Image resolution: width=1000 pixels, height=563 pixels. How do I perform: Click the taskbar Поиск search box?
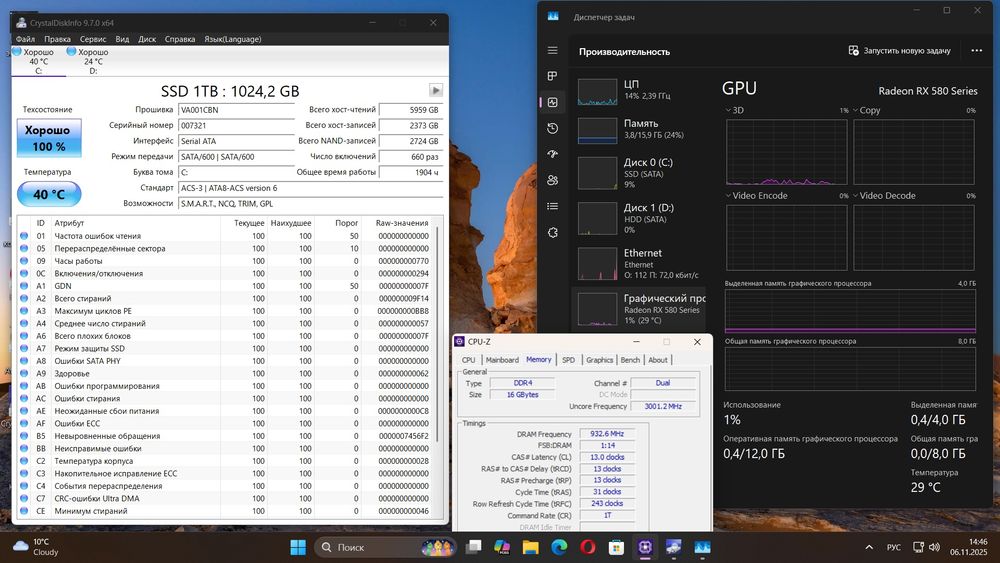(x=386, y=547)
